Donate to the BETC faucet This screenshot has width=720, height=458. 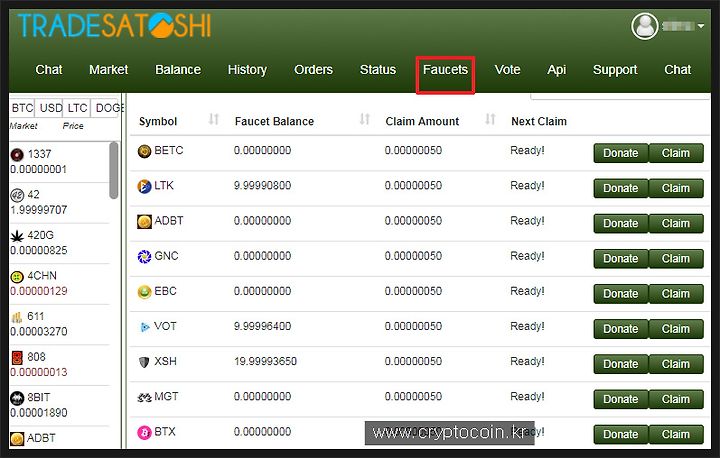620,153
